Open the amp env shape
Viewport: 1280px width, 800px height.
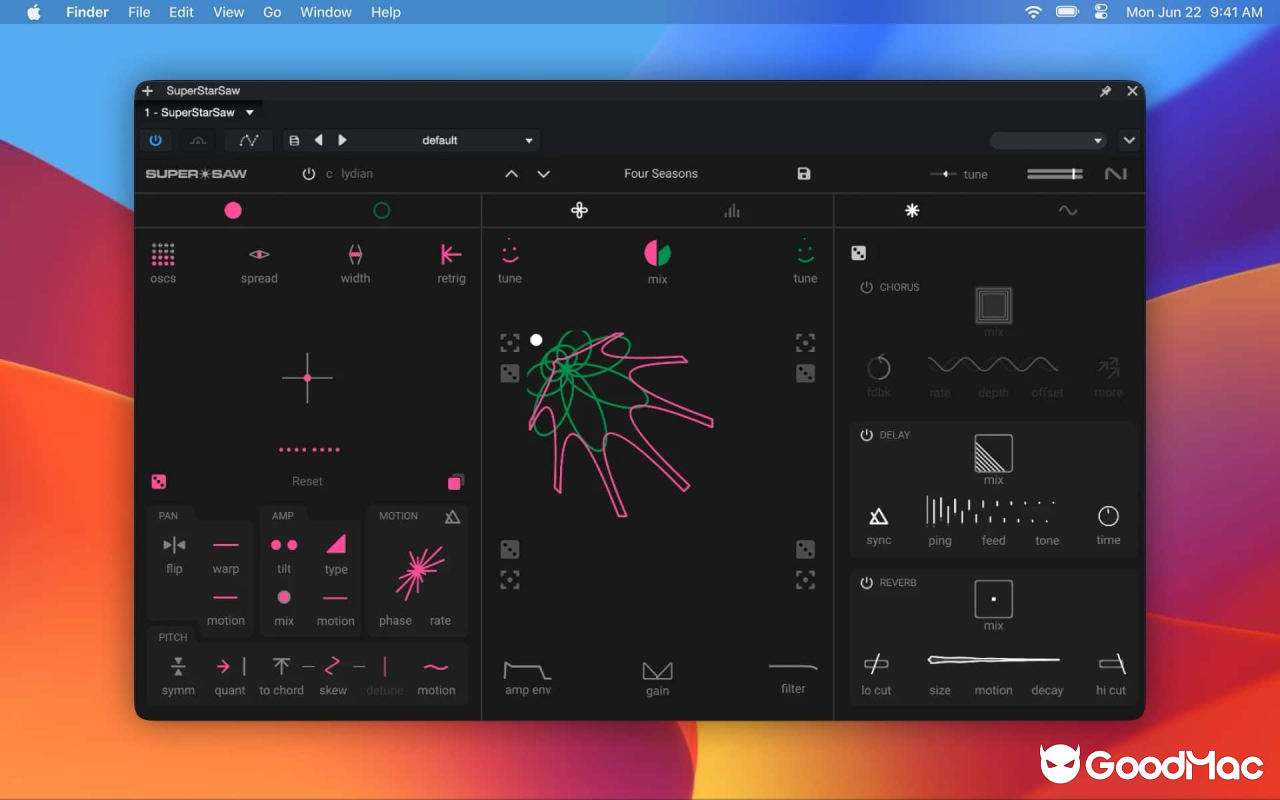[x=527, y=670]
